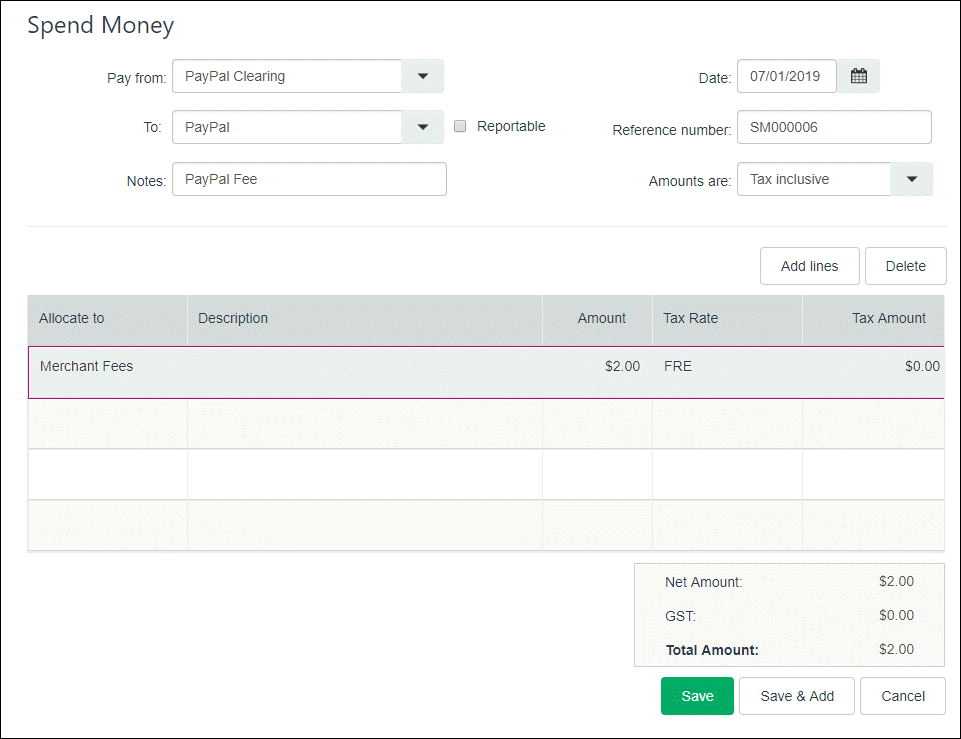Expand the Pay from dropdown arrow
This screenshot has height=739, width=961.
[422, 76]
